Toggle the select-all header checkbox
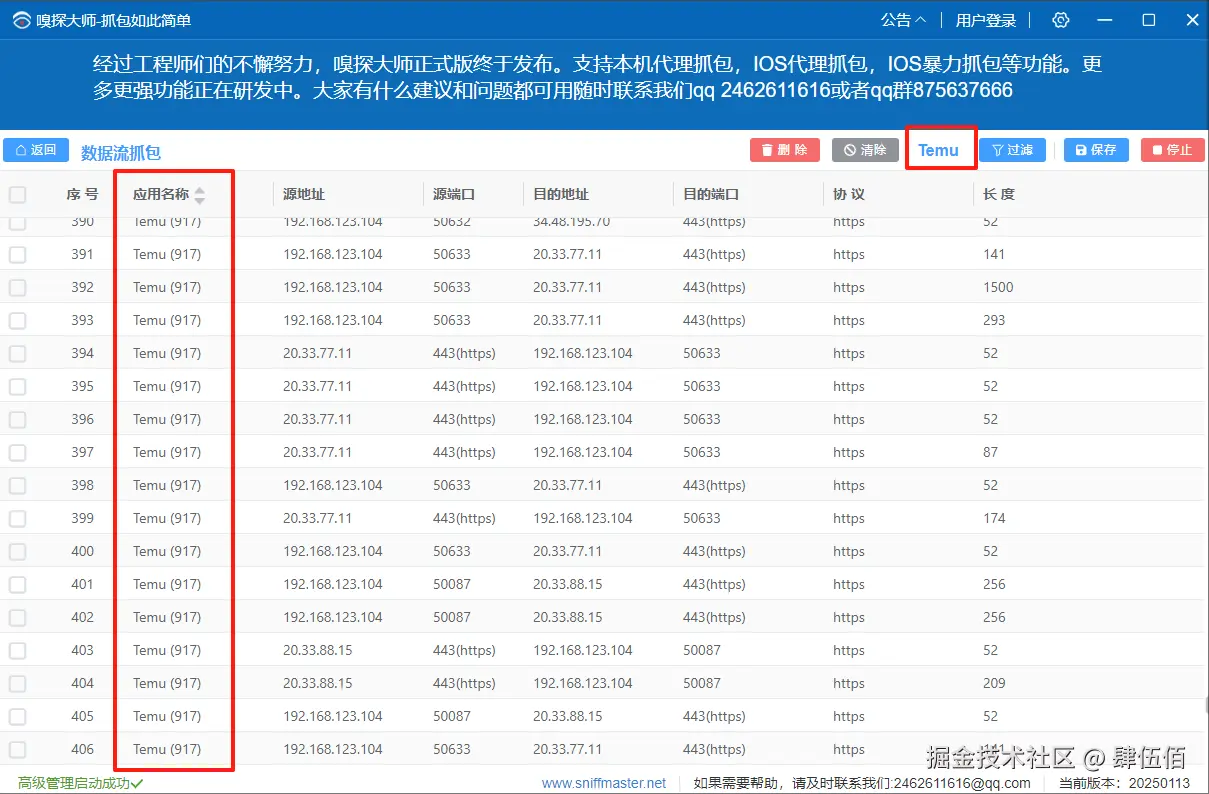Viewport: 1209px width, 794px height. click(x=17, y=194)
